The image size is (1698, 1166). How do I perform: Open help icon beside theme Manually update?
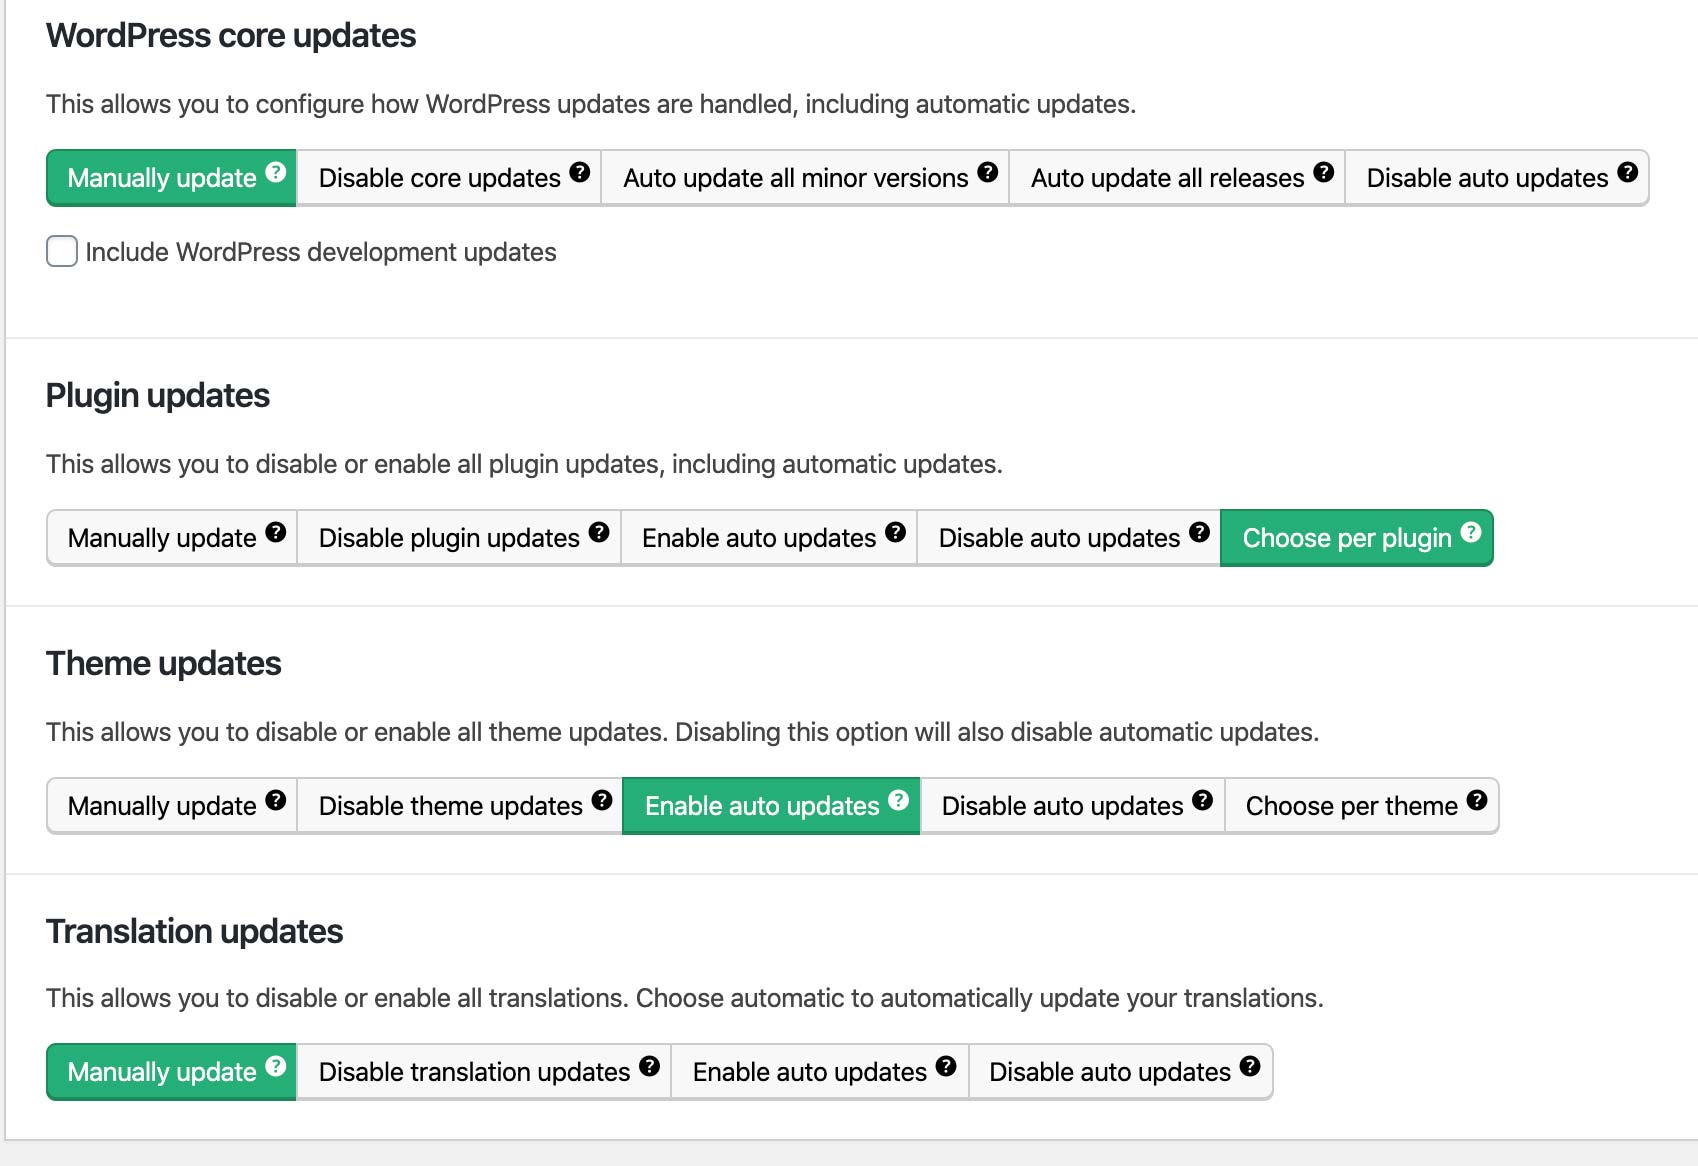tap(276, 800)
